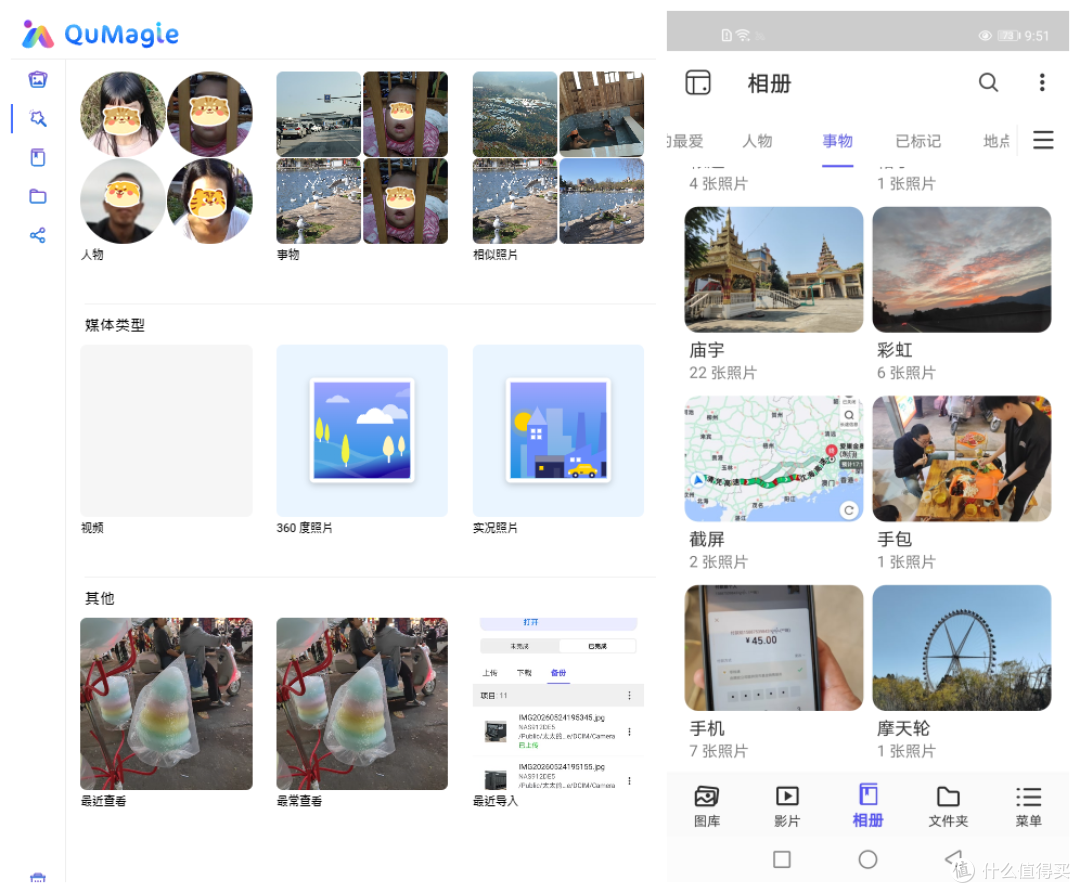
Task: Open the three-dot overflow menu in 相册
Action: point(1042,83)
